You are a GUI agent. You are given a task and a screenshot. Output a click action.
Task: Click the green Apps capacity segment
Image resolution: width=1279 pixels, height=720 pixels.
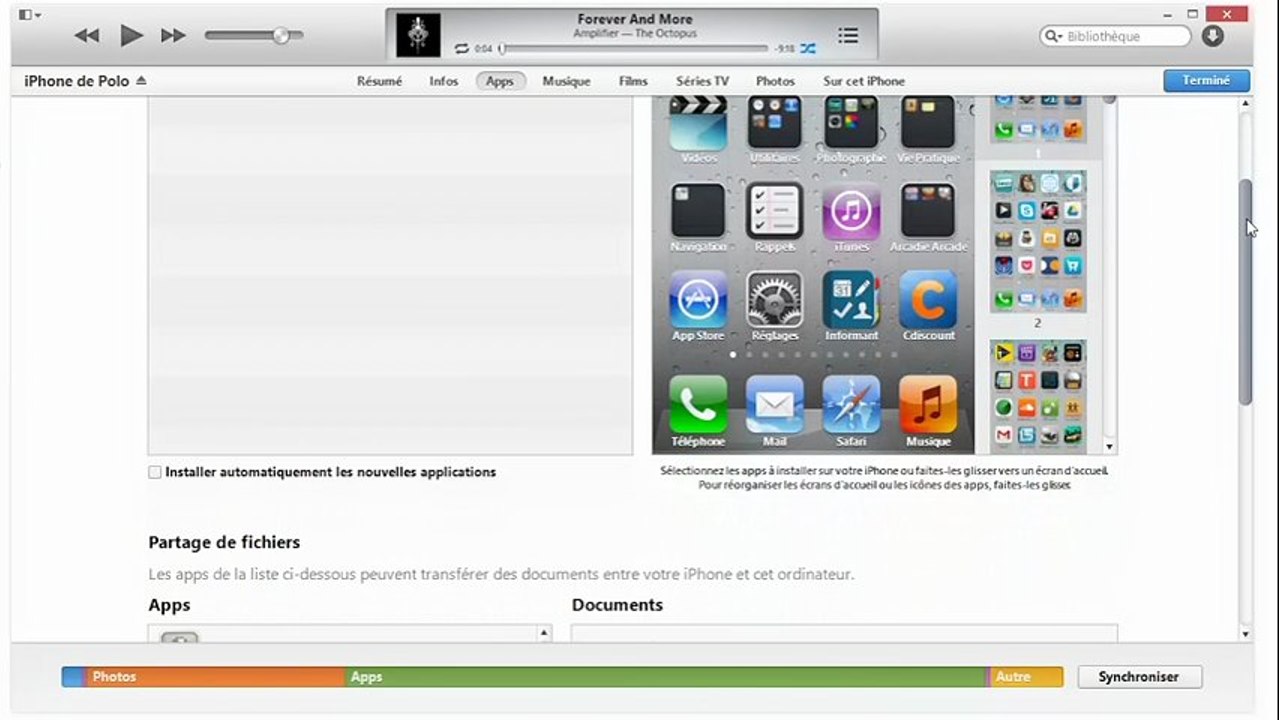[666, 677]
